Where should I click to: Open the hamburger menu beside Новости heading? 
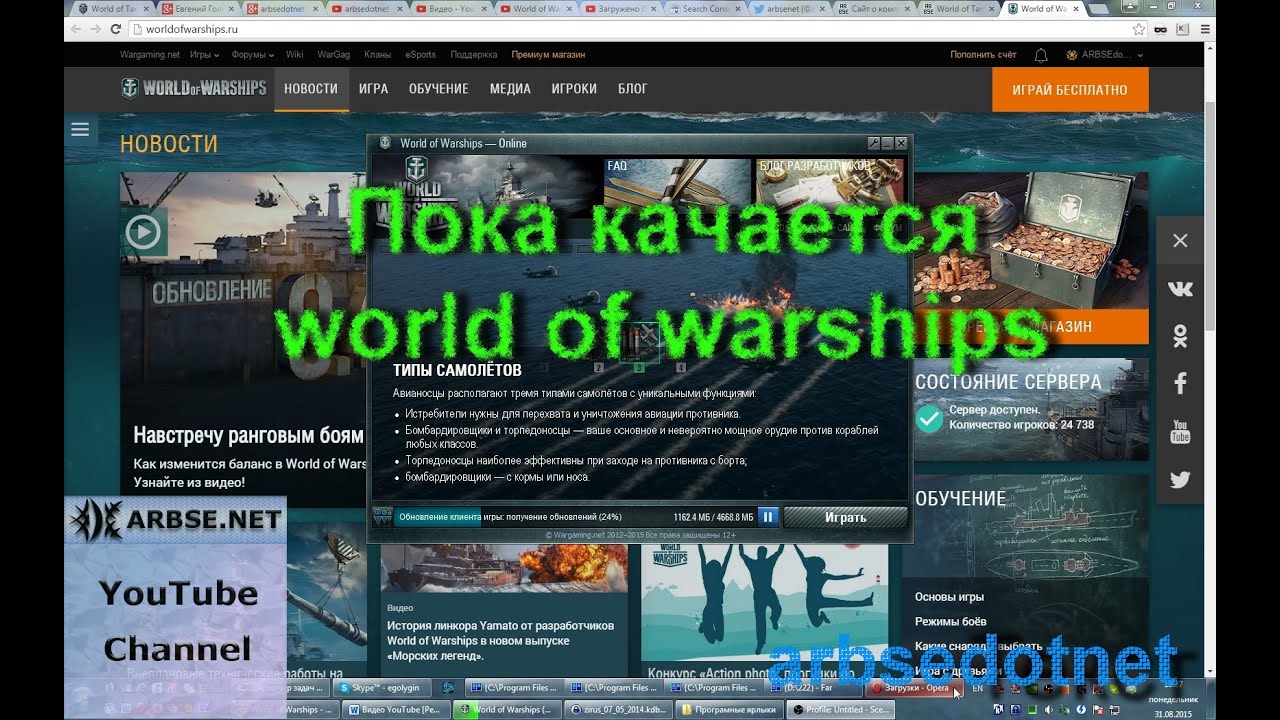click(80, 129)
